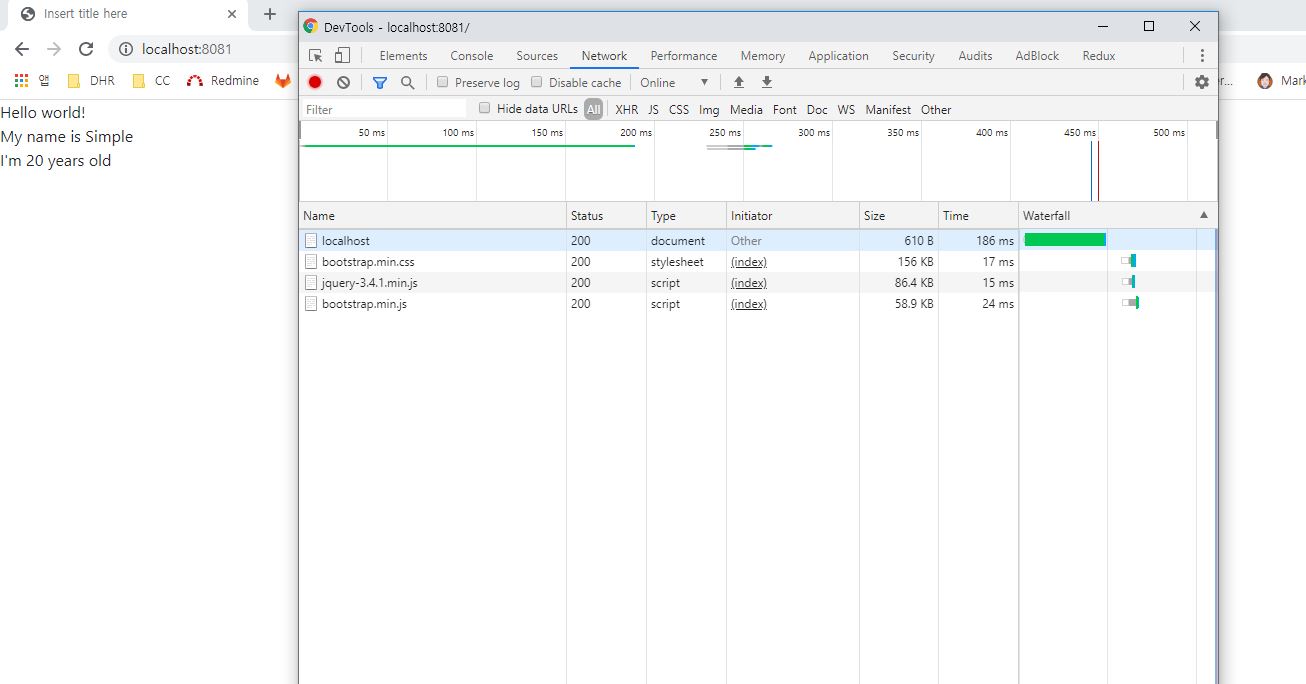
Task: Enable the Disable cache checkbox
Action: coord(536,82)
